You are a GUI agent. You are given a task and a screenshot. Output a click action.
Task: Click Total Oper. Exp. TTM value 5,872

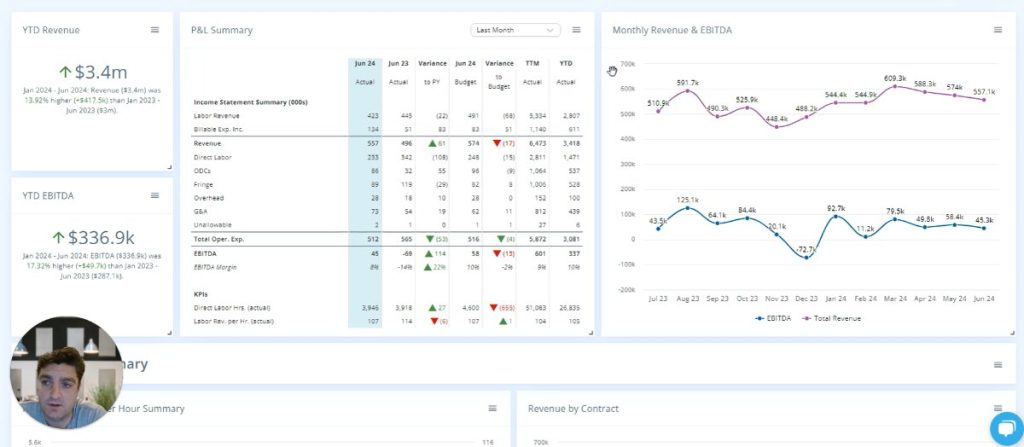point(537,239)
